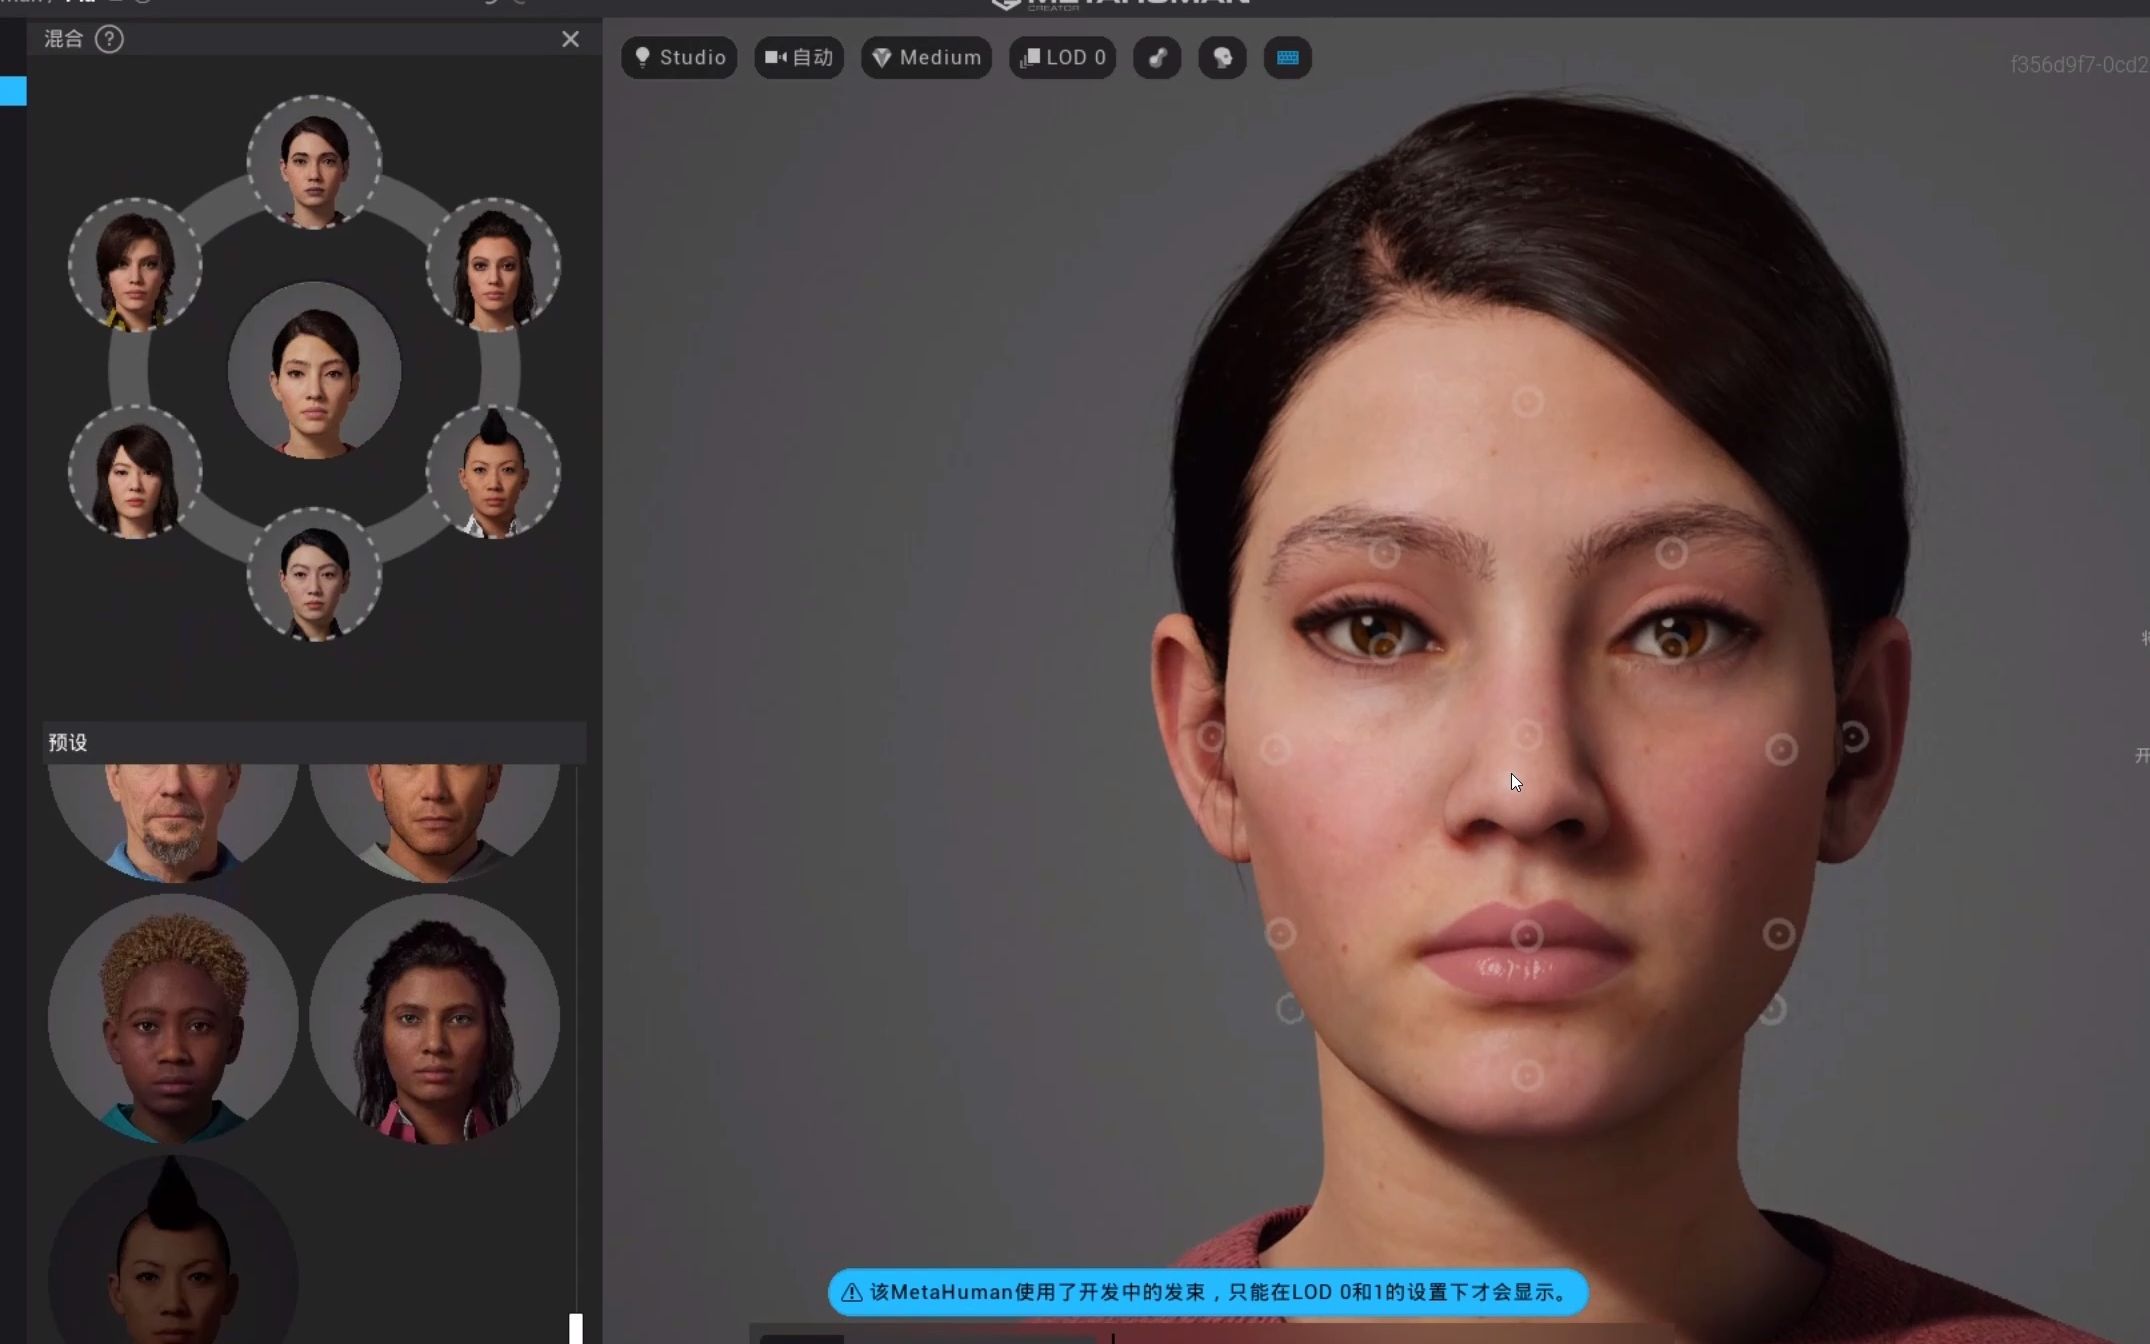
Task: Select the top blend circle character
Action: tap(314, 162)
